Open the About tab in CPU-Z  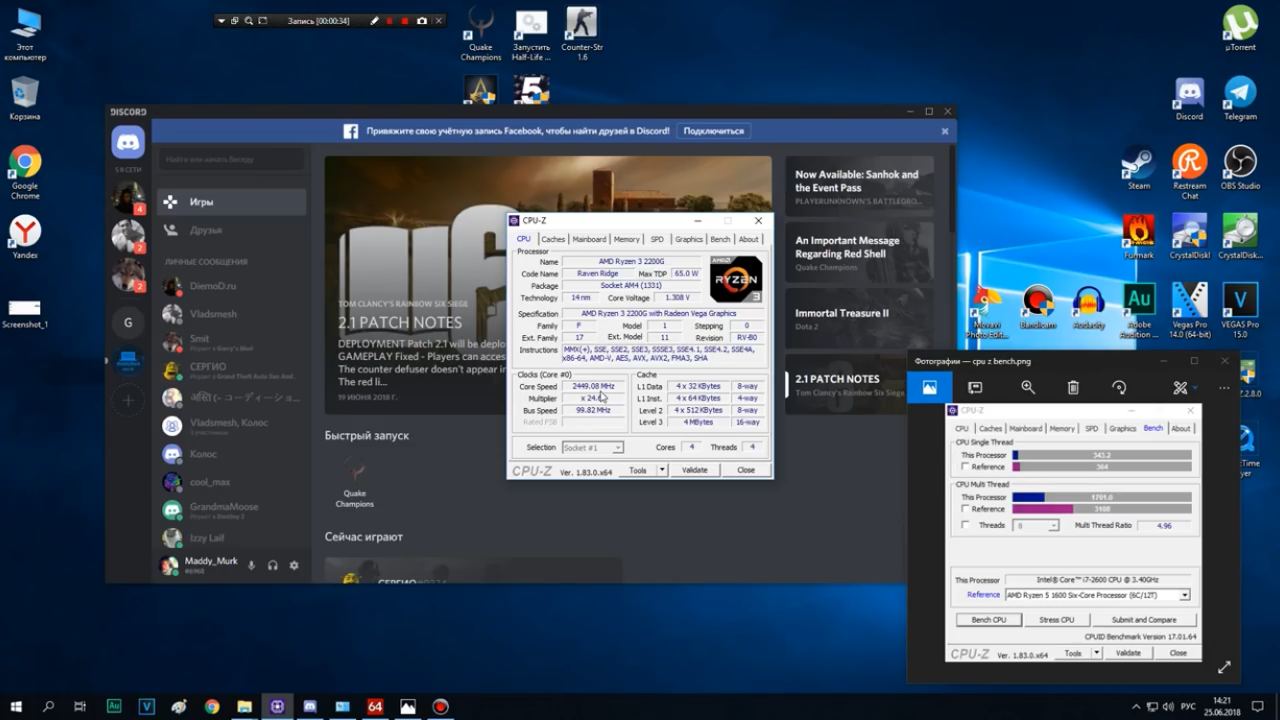click(x=749, y=239)
